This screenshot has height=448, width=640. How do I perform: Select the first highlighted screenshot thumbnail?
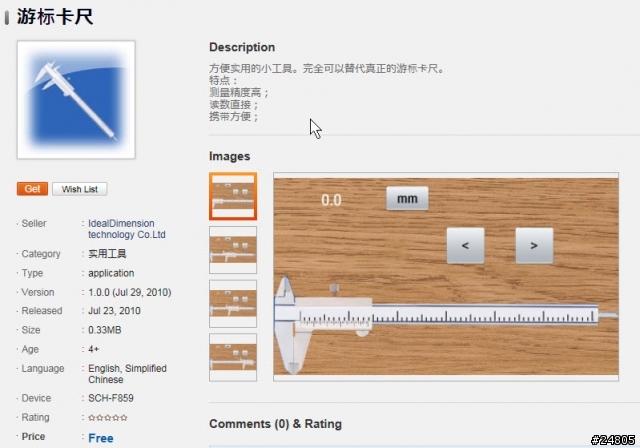click(233, 196)
